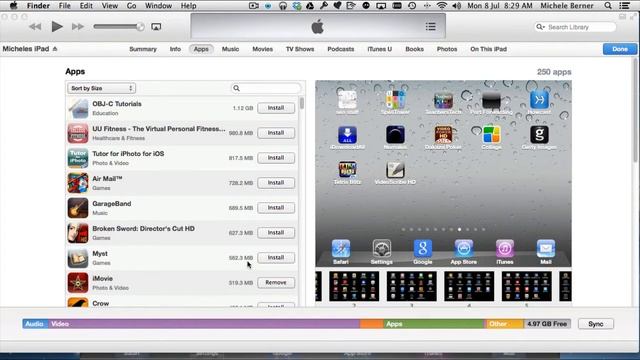The width and height of the screenshot is (640, 360).
Task: Open the Podcasts tab
Action: [340, 49]
